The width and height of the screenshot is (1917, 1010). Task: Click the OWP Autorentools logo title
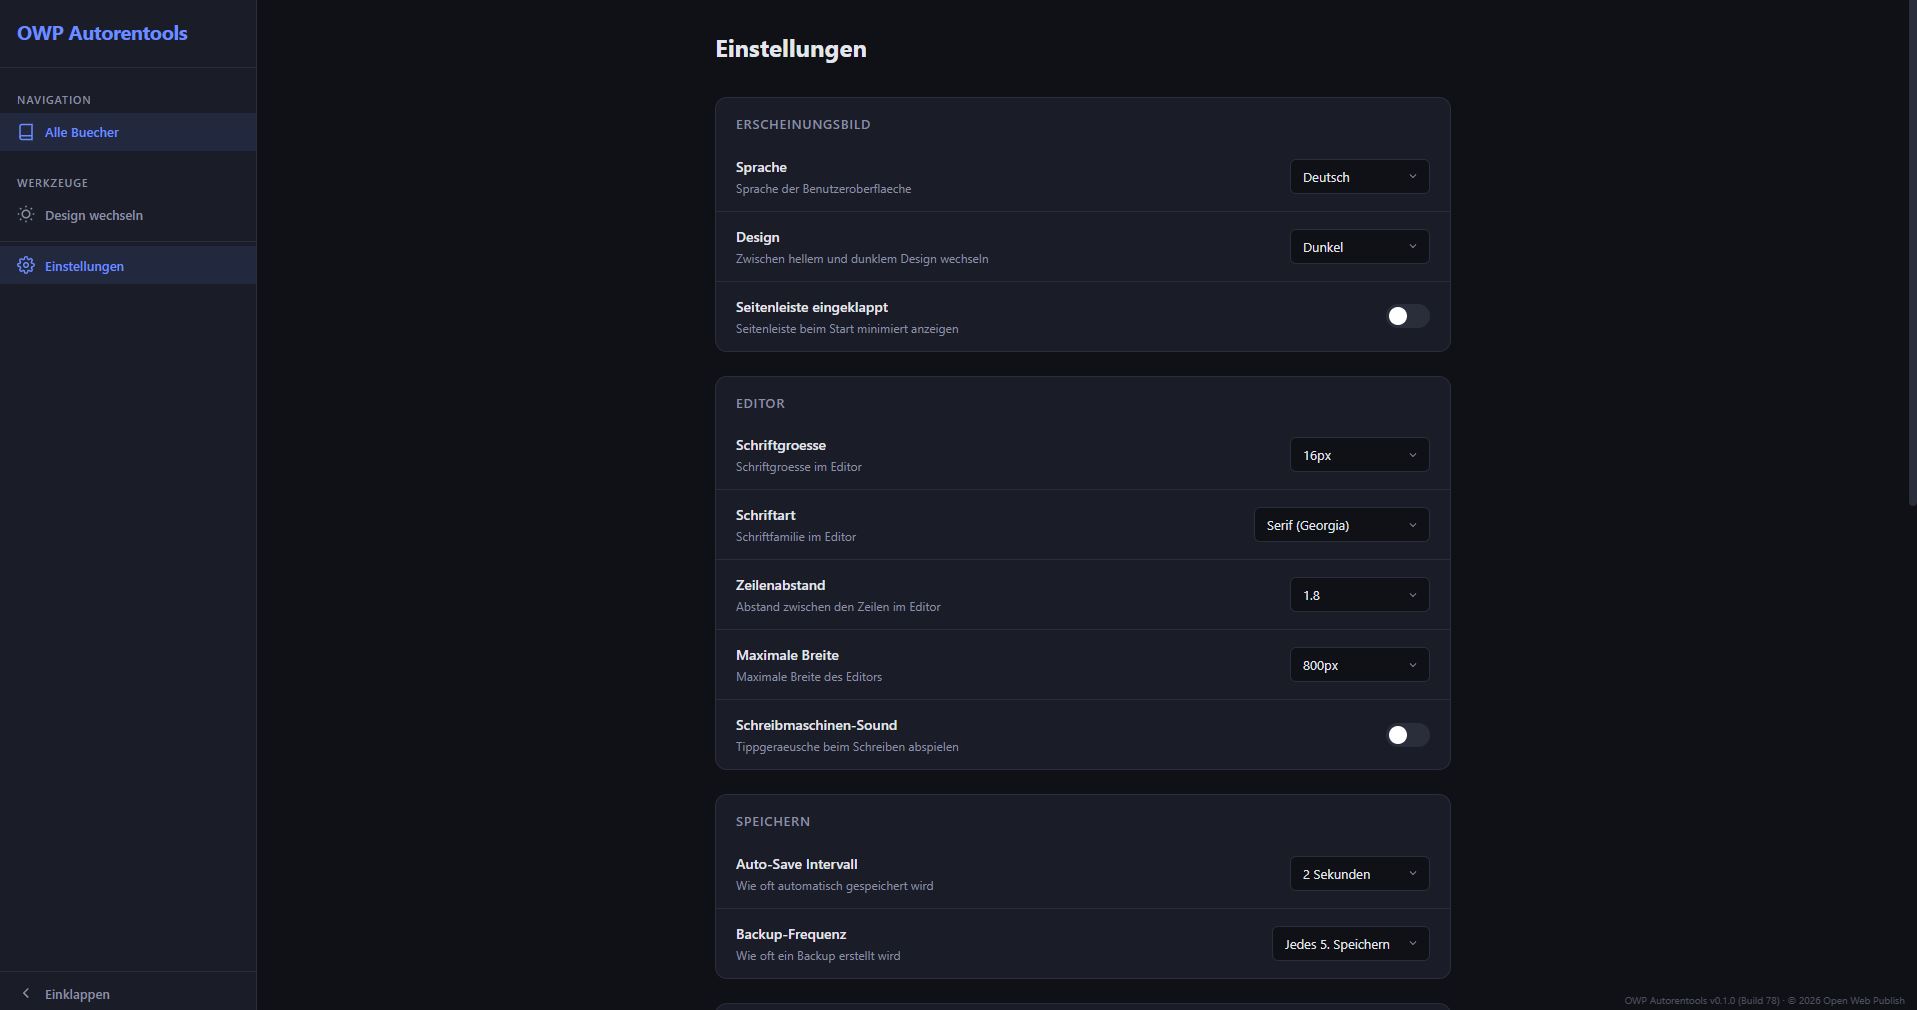point(102,33)
